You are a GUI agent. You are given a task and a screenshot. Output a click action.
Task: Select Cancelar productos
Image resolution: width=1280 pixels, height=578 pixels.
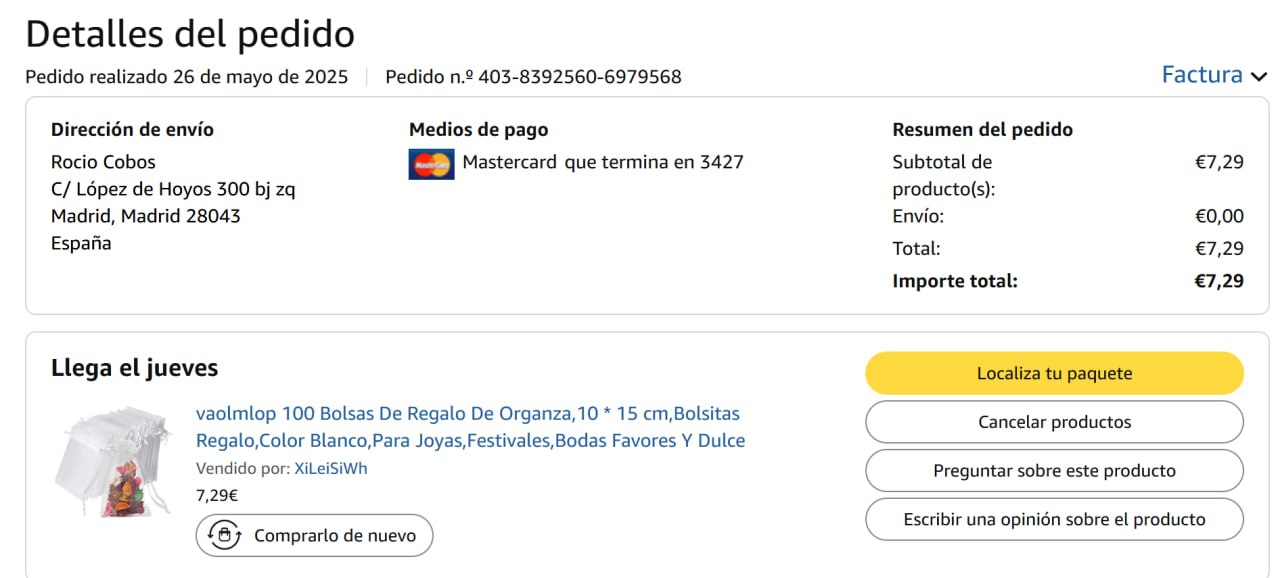tap(1054, 422)
